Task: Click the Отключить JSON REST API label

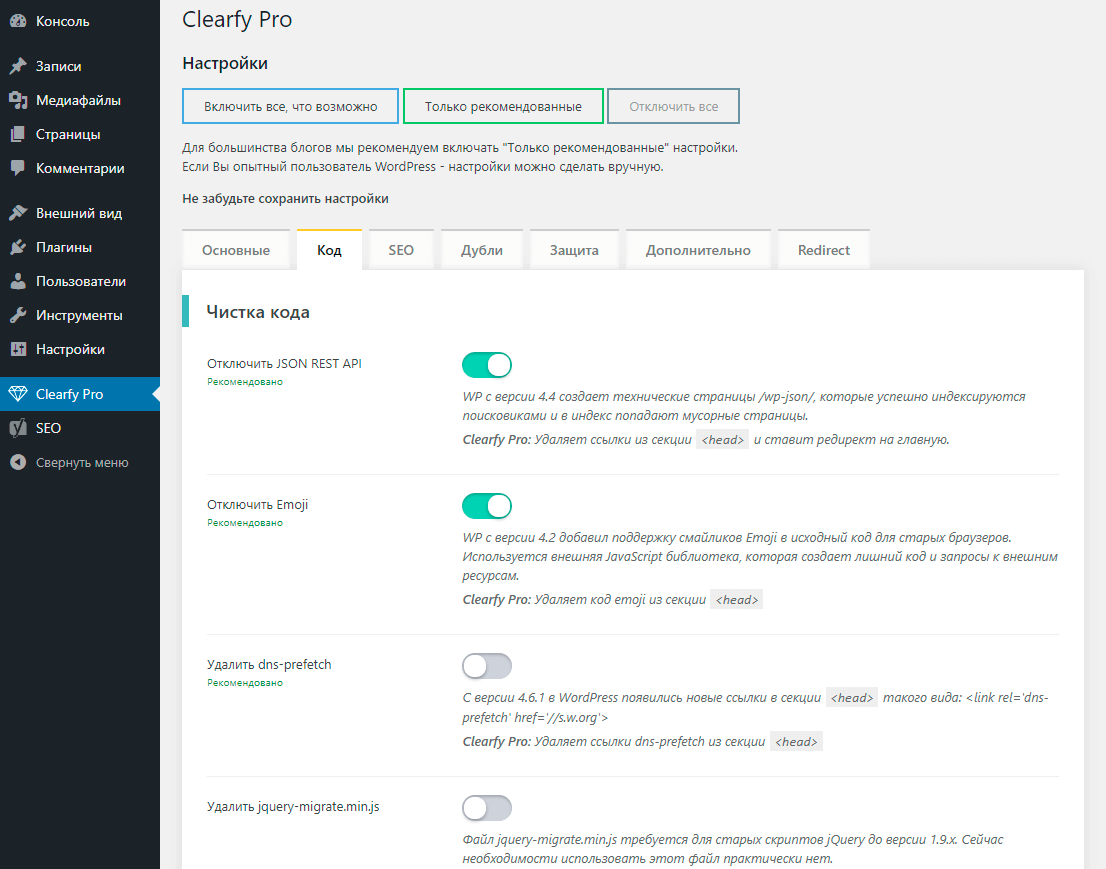Action: 284,363
